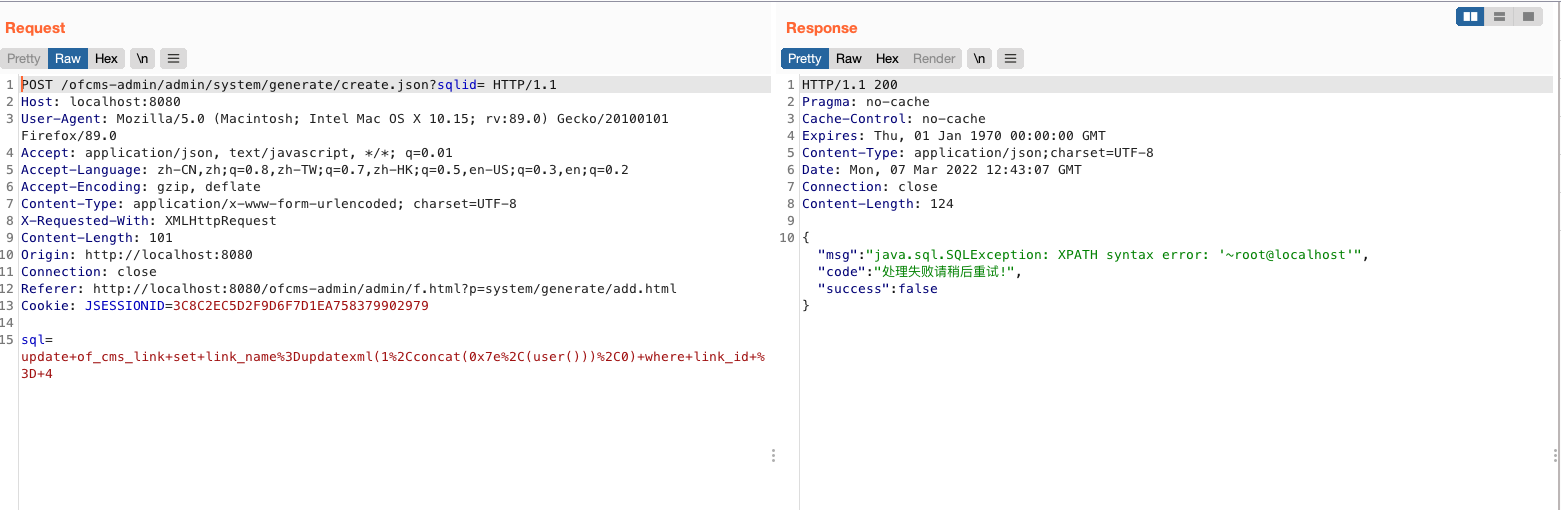Open the Response options hamburger menu
This screenshot has height=510, width=1561.
(x=1010, y=59)
